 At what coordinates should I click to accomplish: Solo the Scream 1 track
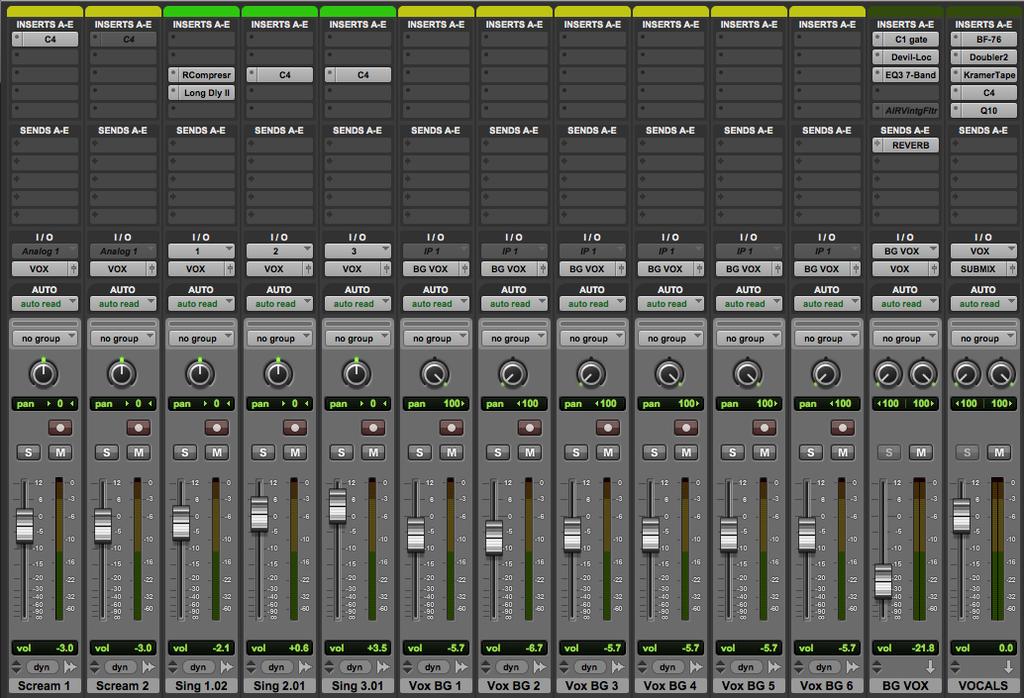click(28, 452)
